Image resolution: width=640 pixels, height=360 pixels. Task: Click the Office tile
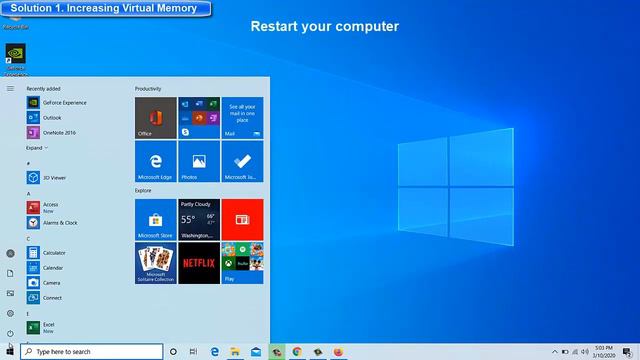pos(156,118)
